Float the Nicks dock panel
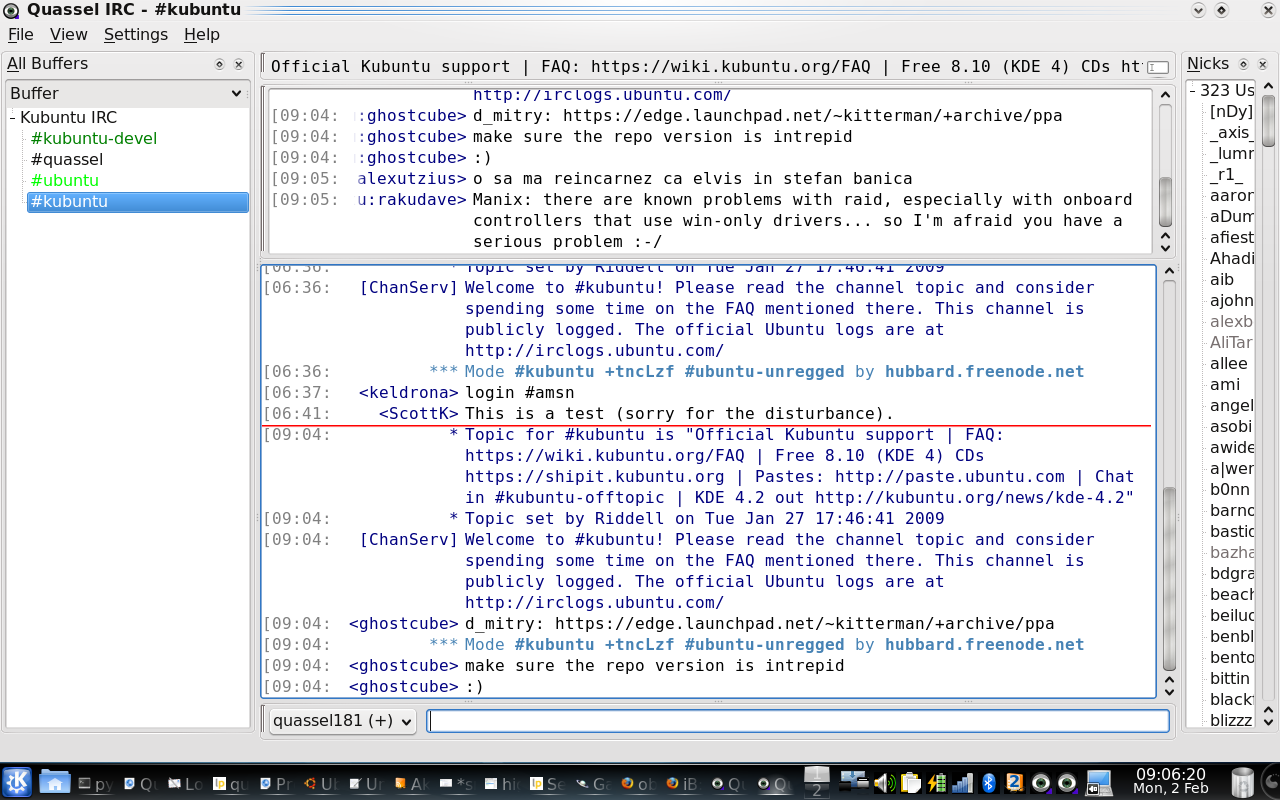 [1243, 64]
